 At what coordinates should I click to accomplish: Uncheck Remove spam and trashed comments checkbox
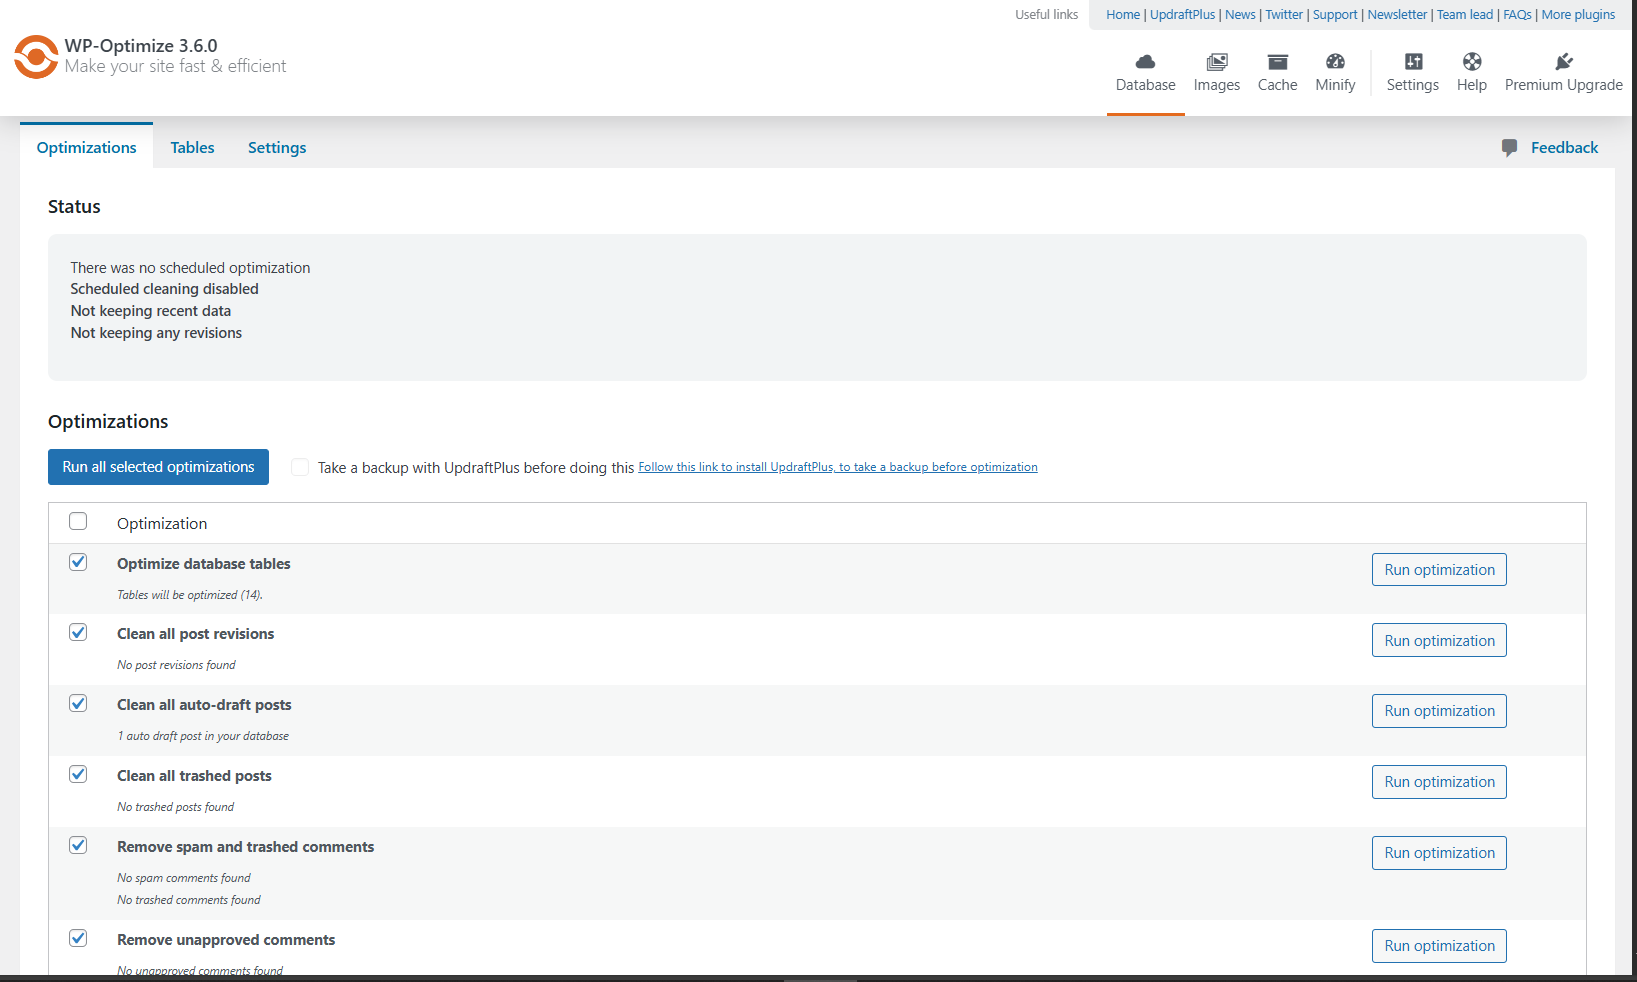pos(78,845)
